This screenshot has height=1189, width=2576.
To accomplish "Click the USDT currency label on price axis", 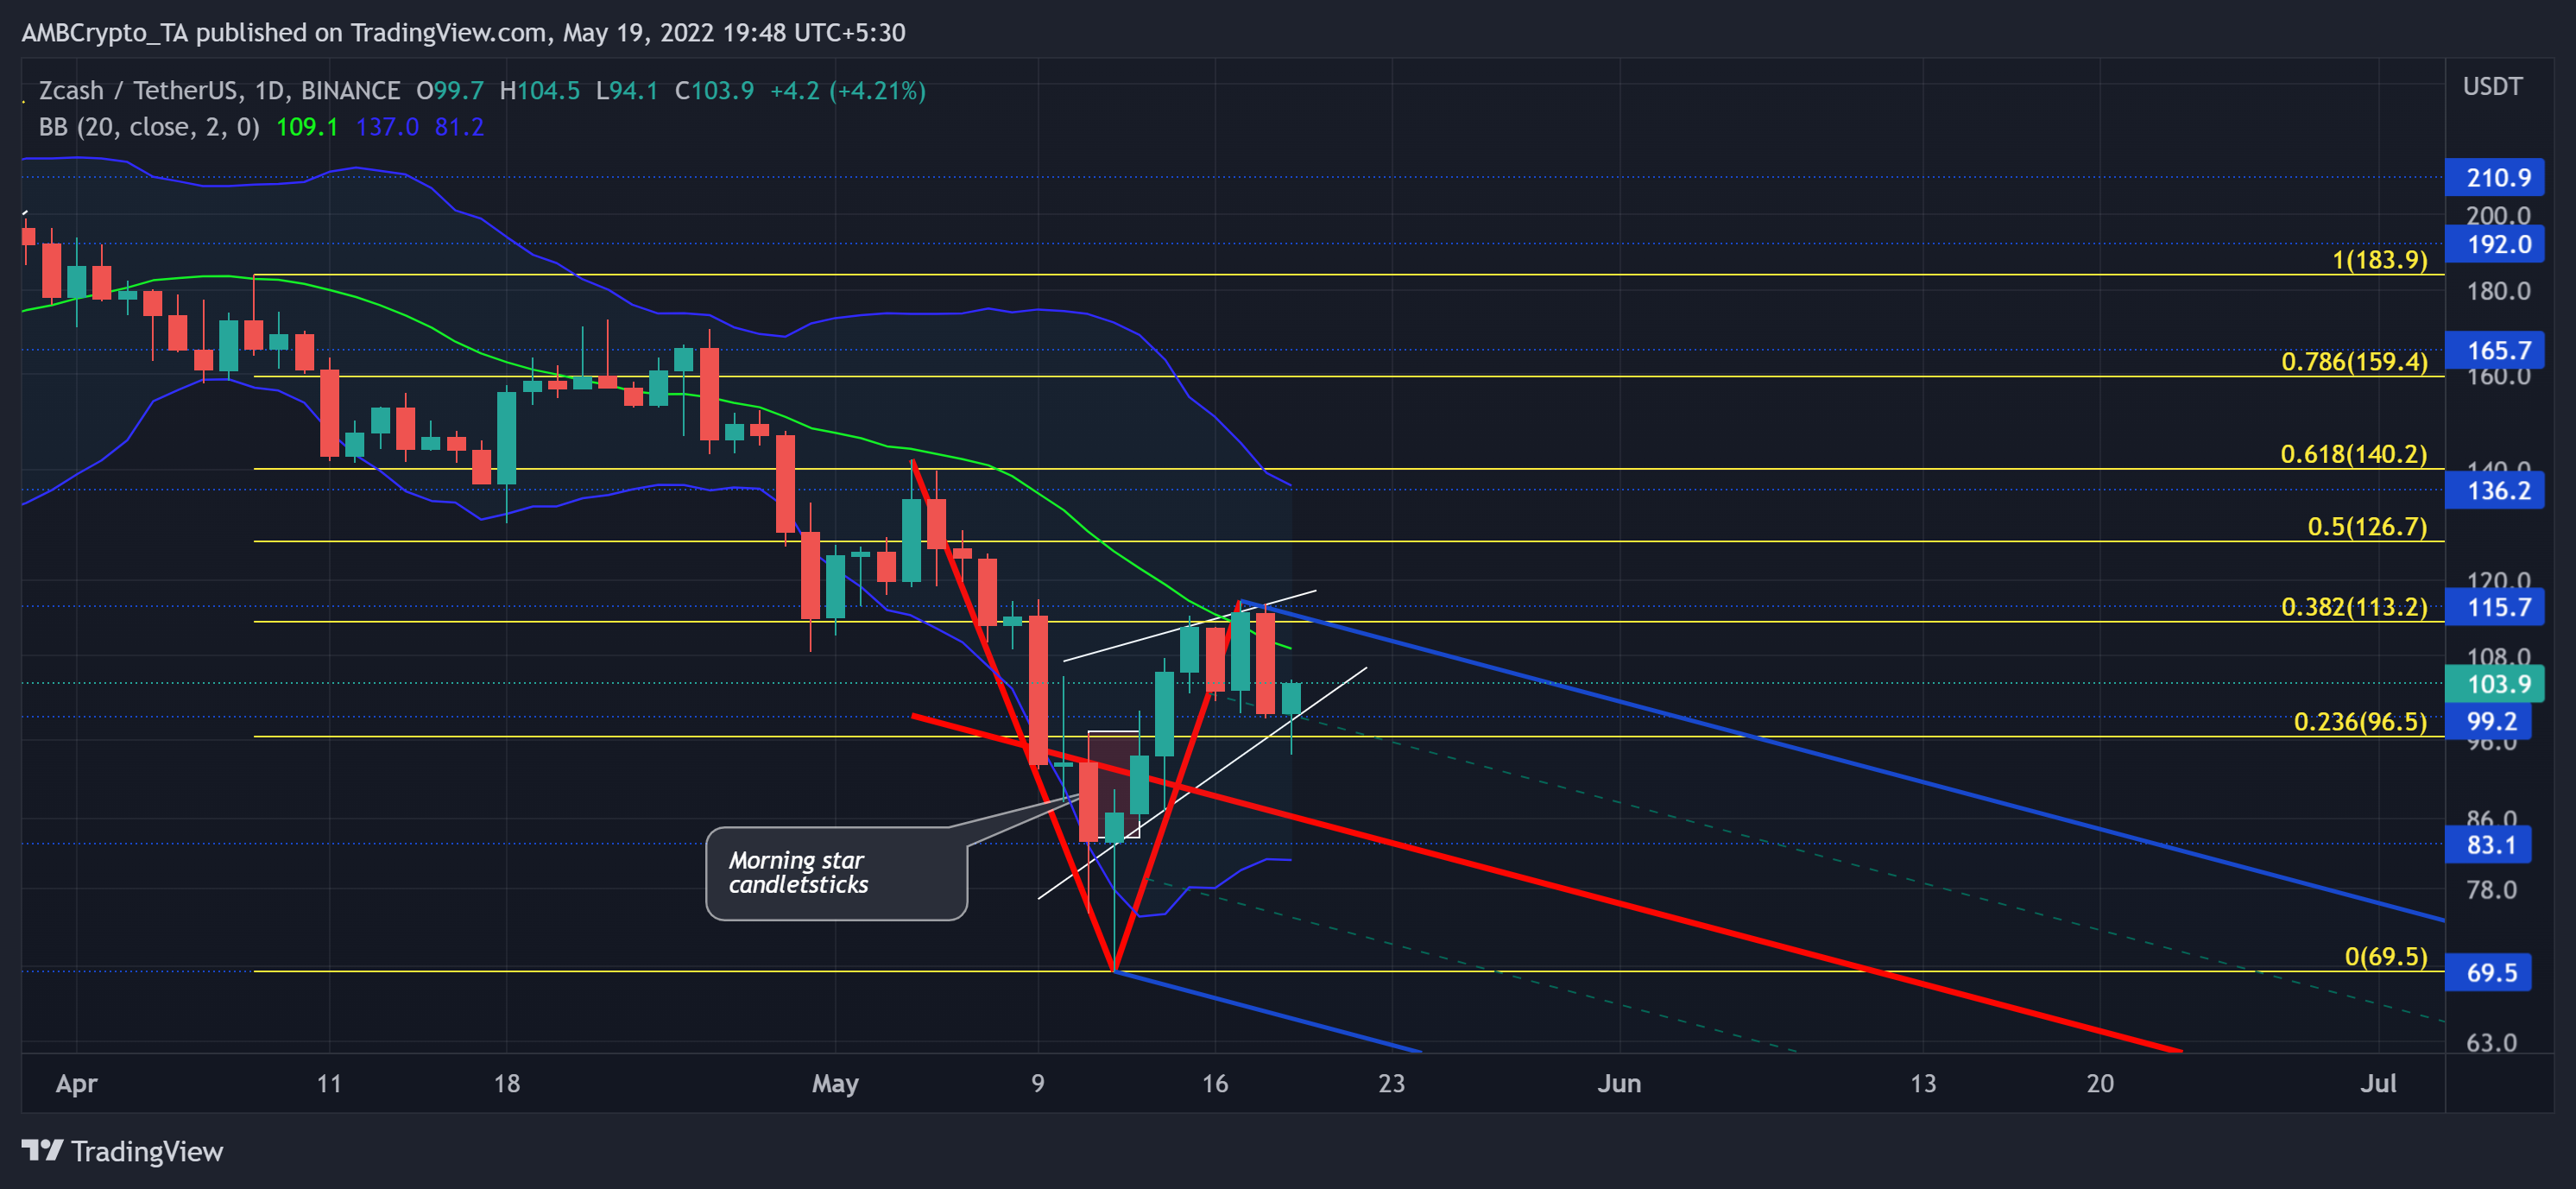I will [2492, 86].
